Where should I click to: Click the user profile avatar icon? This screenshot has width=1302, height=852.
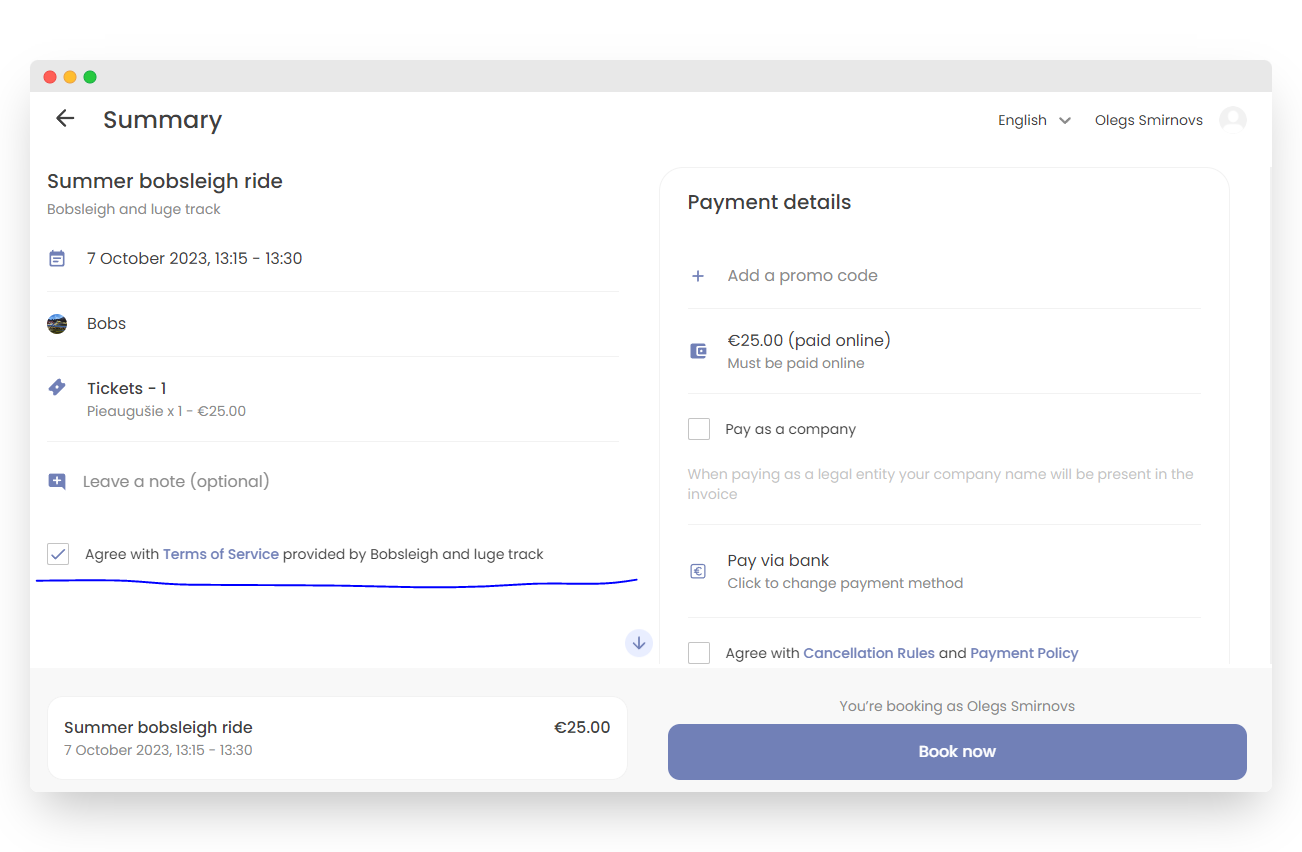1233,120
